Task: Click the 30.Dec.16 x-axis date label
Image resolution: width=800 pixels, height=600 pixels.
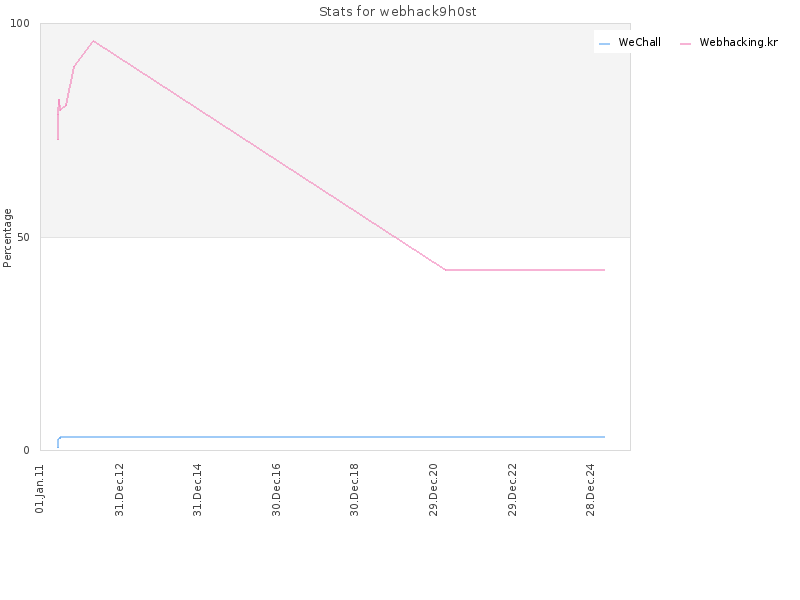Action: point(276,490)
